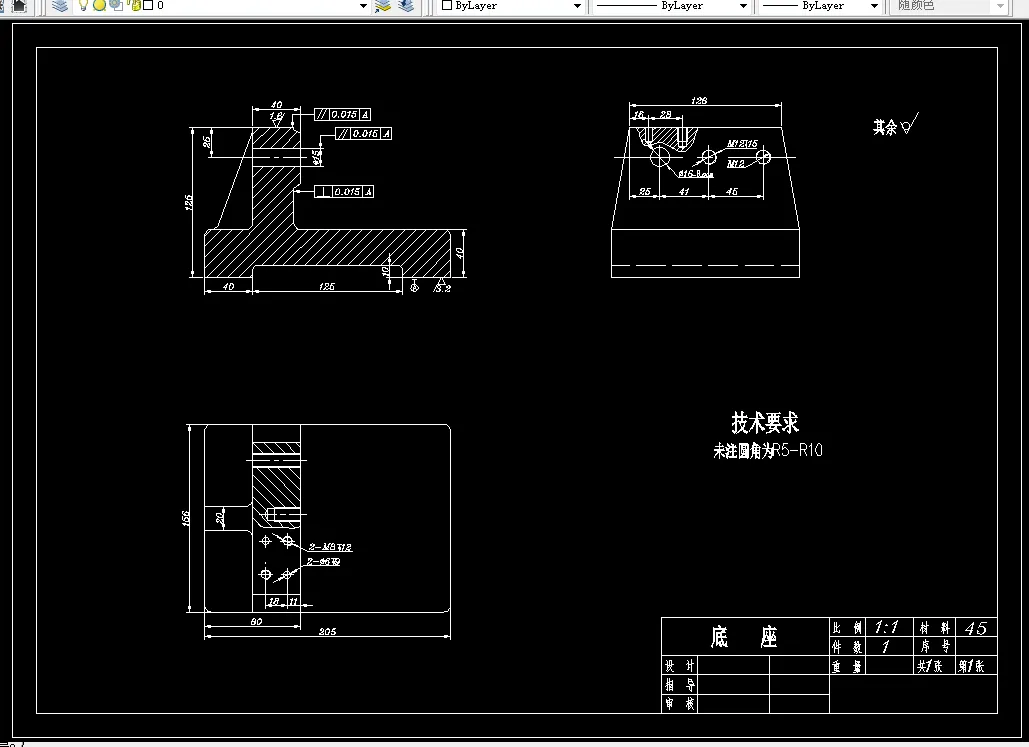Select the 底座 title in the title block

tap(745, 637)
